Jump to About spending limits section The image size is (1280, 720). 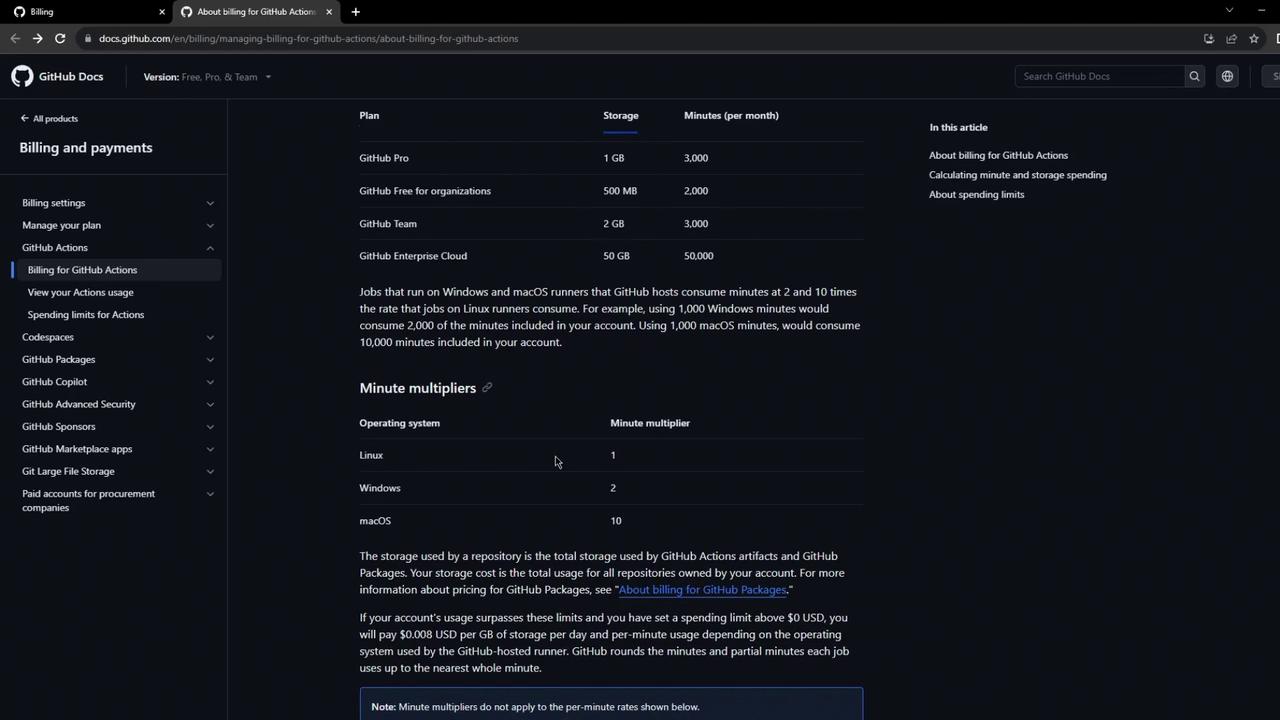(x=976, y=194)
